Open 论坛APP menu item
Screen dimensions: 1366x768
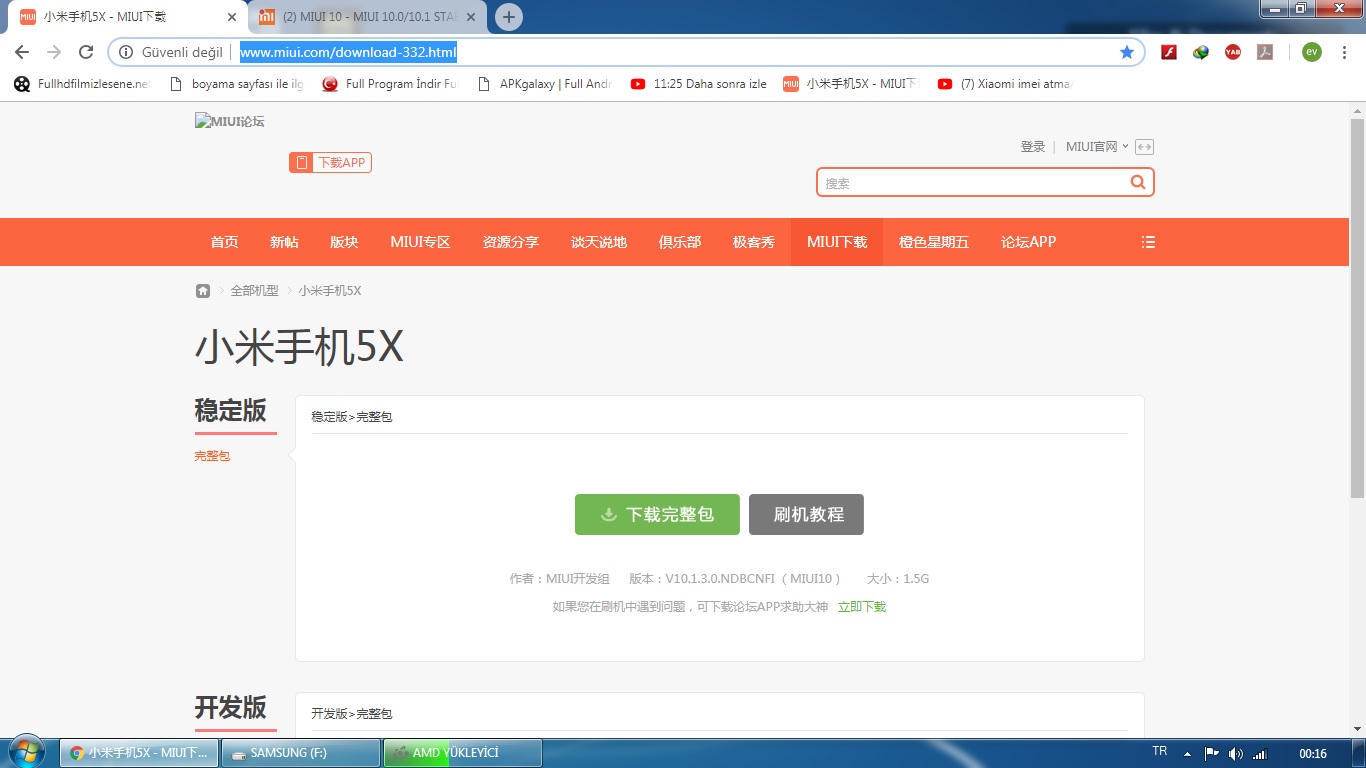point(1029,242)
